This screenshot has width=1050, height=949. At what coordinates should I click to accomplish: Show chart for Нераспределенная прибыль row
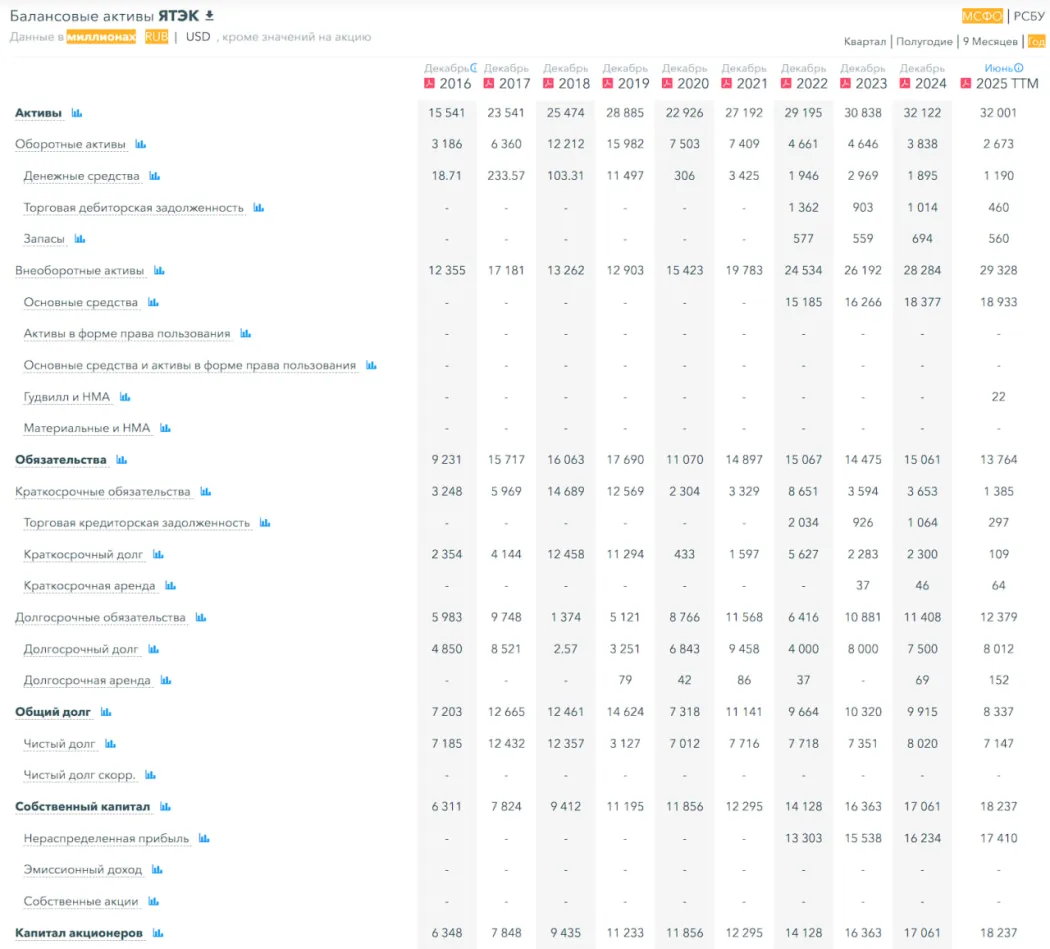pyautogui.click(x=204, y=838)
